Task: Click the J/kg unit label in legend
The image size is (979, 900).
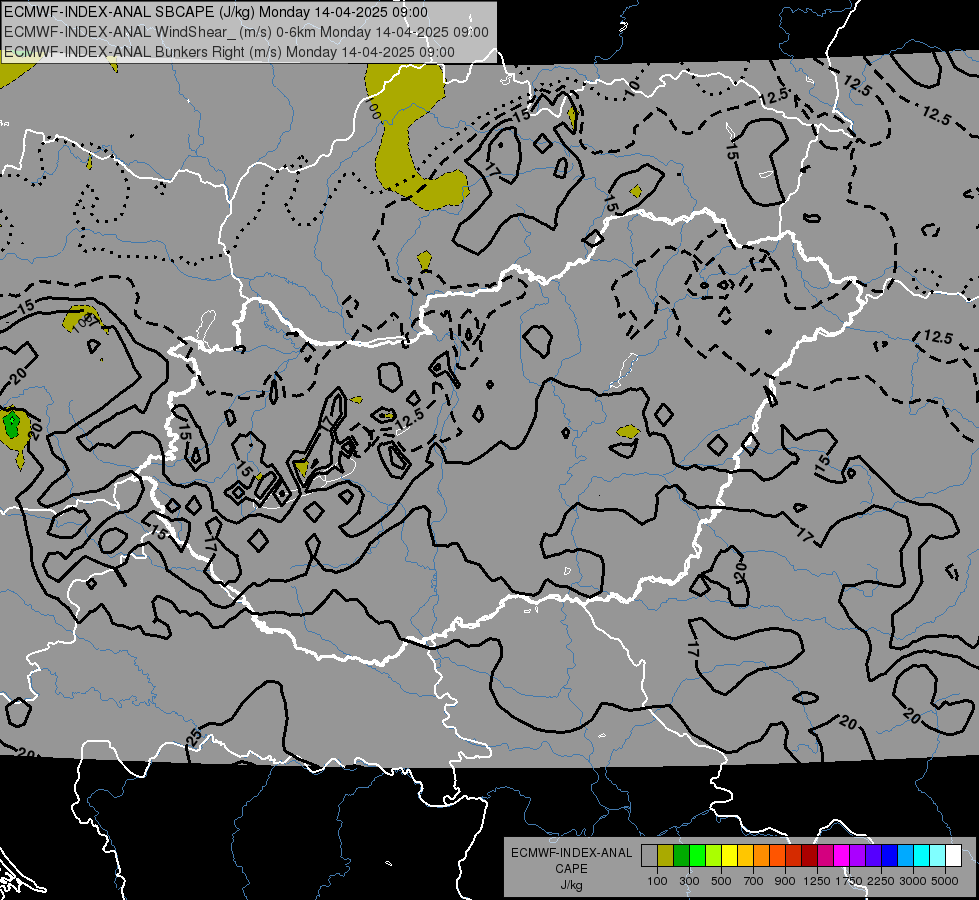Action: tap(571, 885)
